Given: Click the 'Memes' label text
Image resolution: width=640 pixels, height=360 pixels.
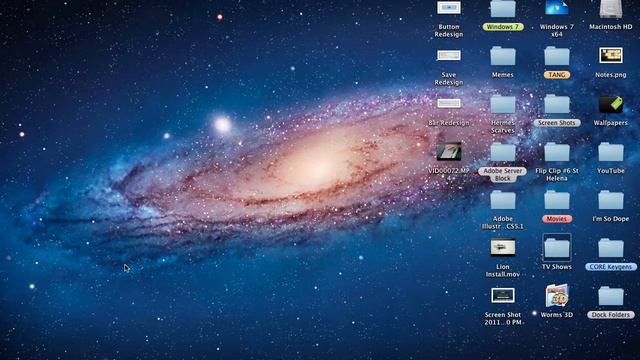Looking at the screenshot, I should tap(502, 75).
